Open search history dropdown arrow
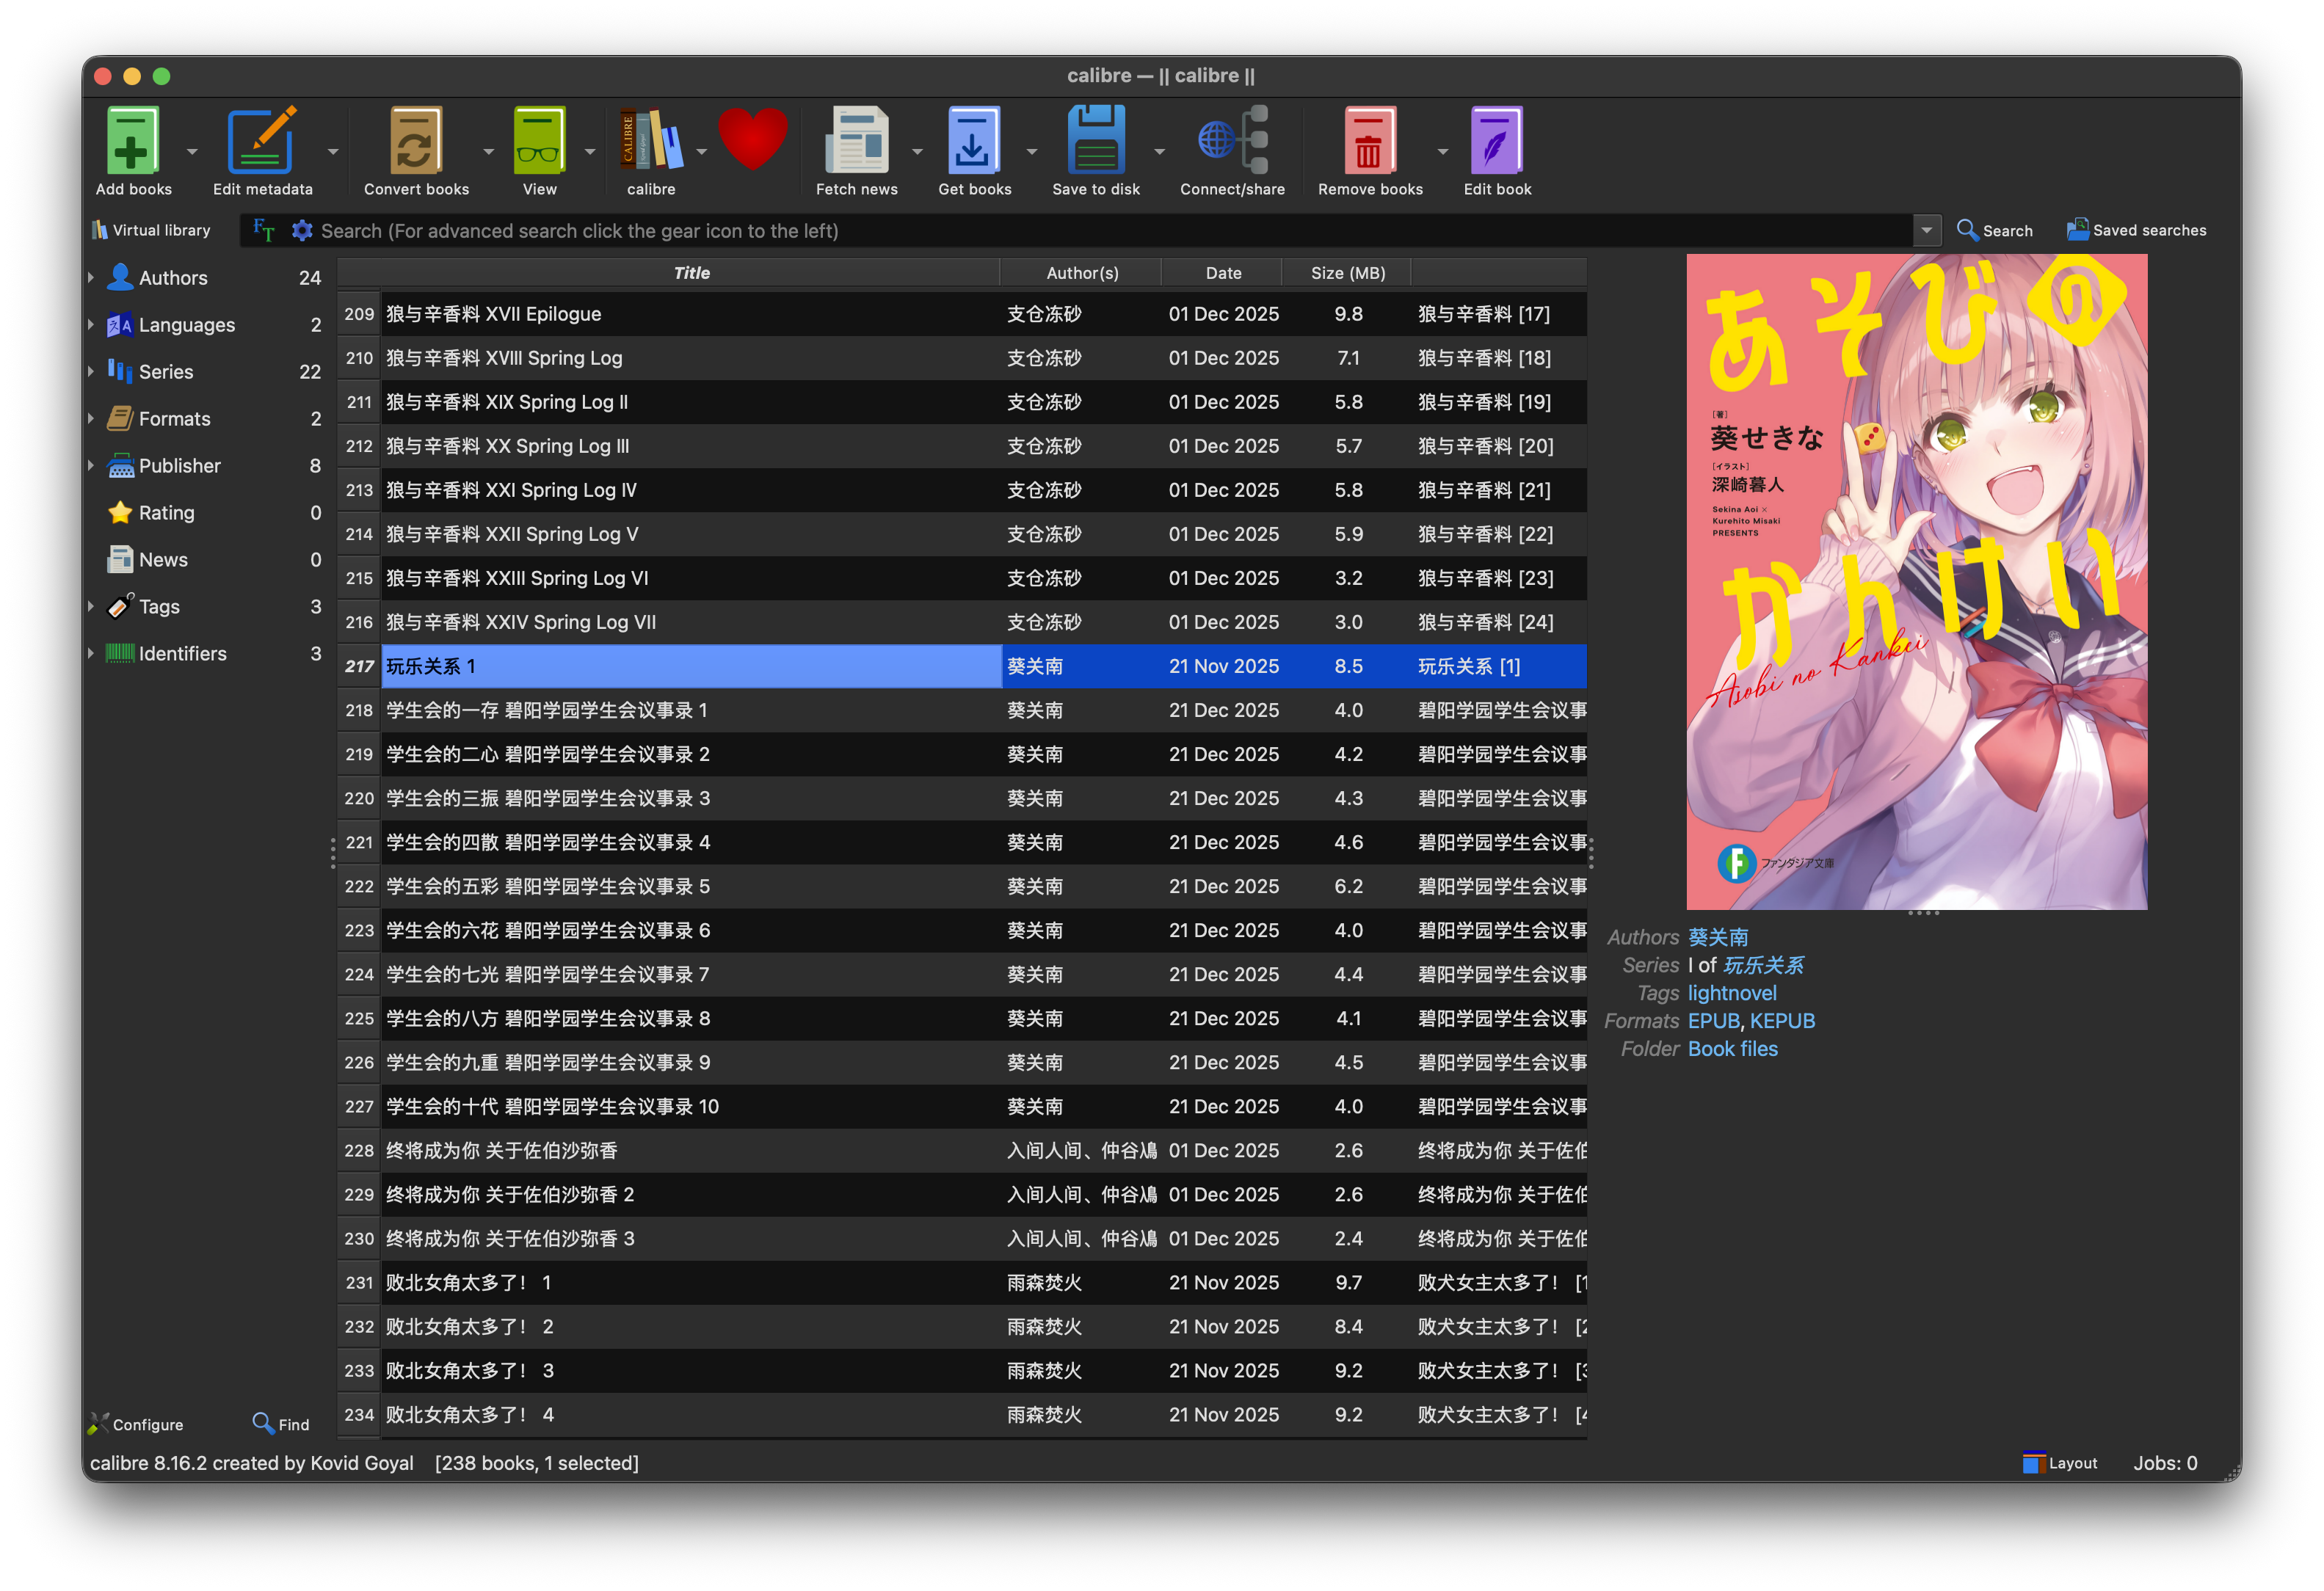Image resolution: width=2324 pixels, height=1591 pixels. 1926,231
